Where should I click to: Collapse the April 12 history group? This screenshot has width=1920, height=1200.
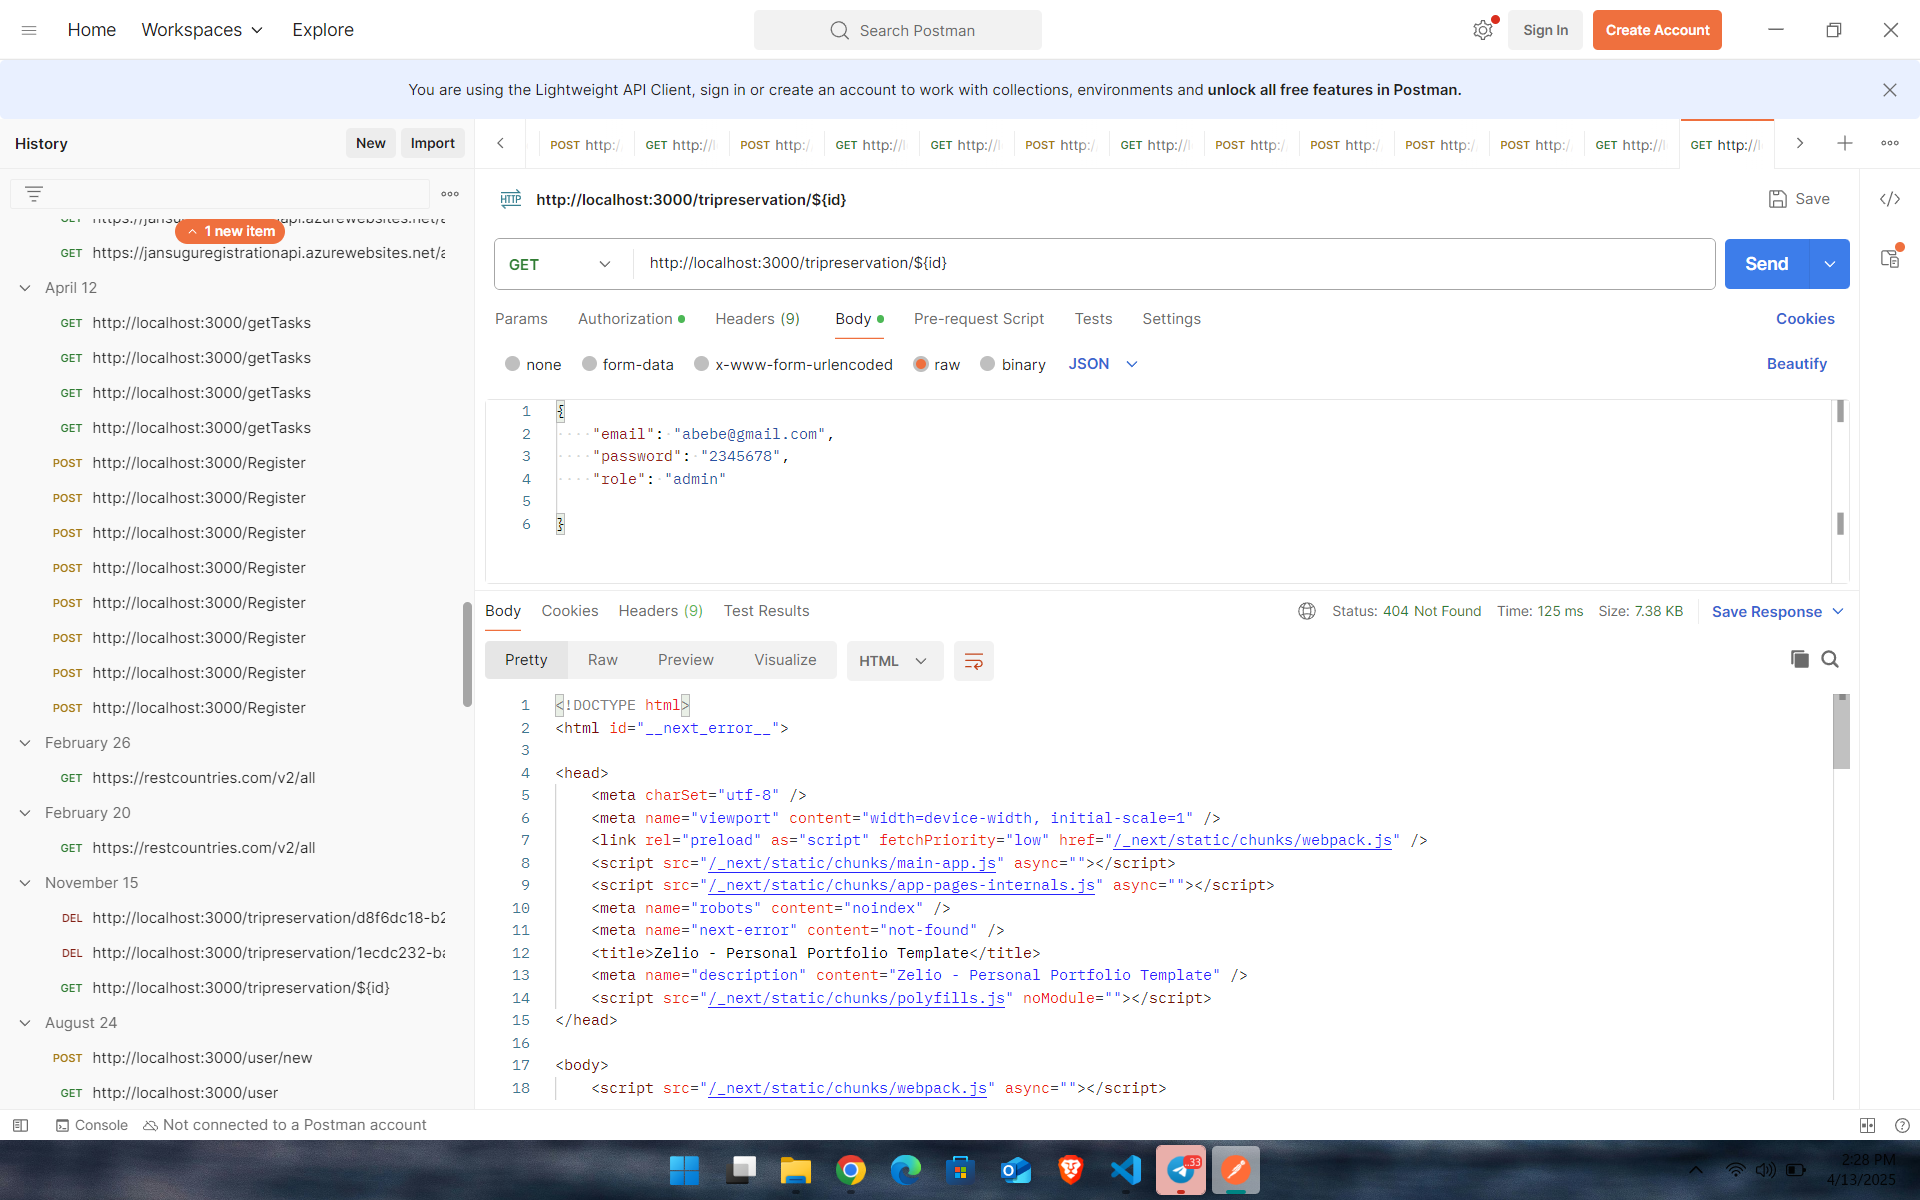tap(25, 288)
